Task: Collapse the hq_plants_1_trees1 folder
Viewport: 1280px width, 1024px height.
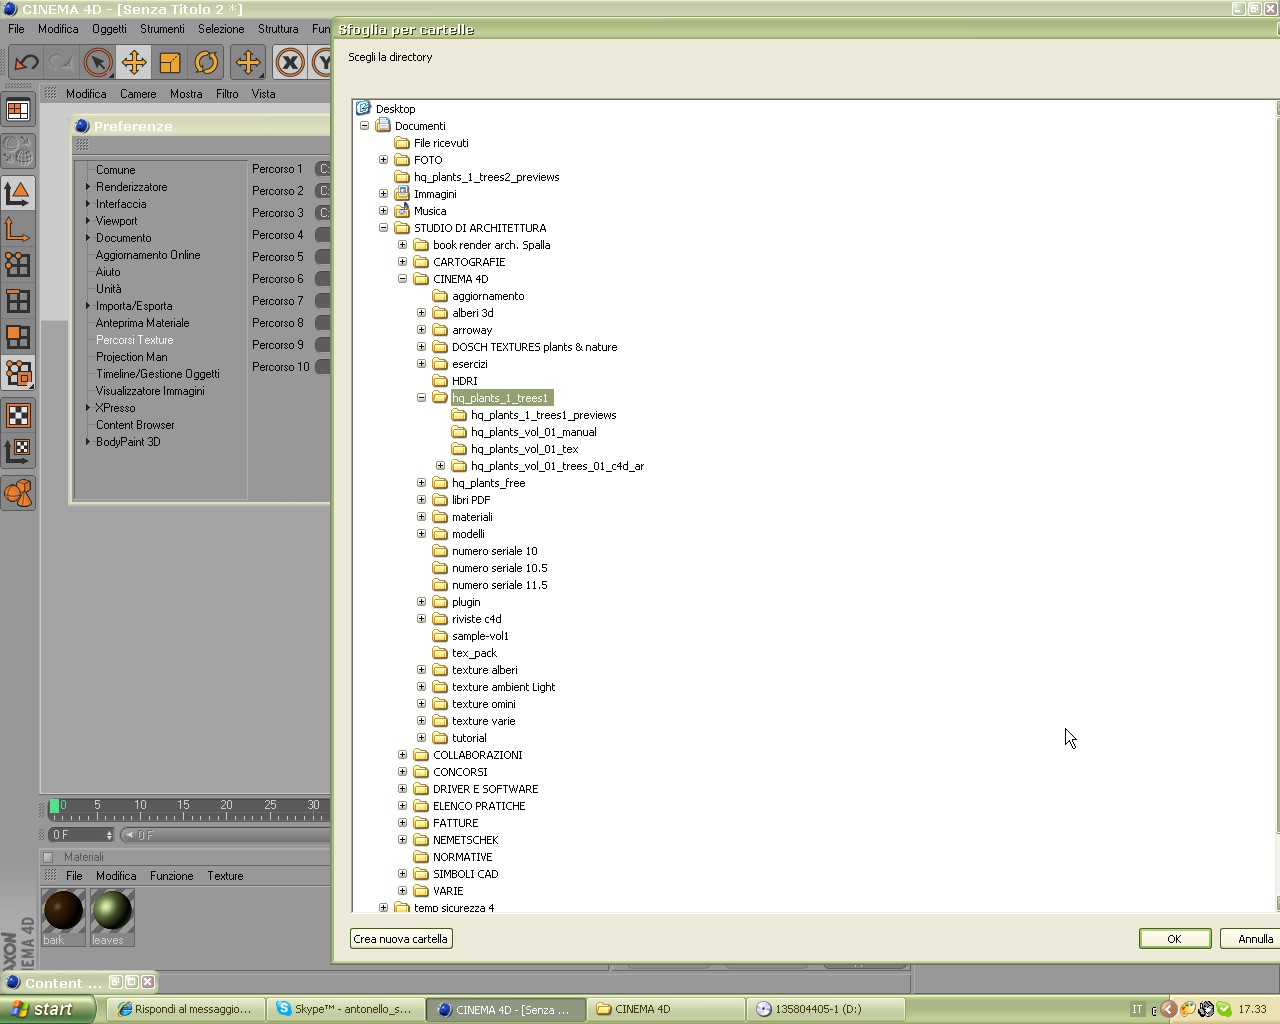Action: tap(421, 398)
